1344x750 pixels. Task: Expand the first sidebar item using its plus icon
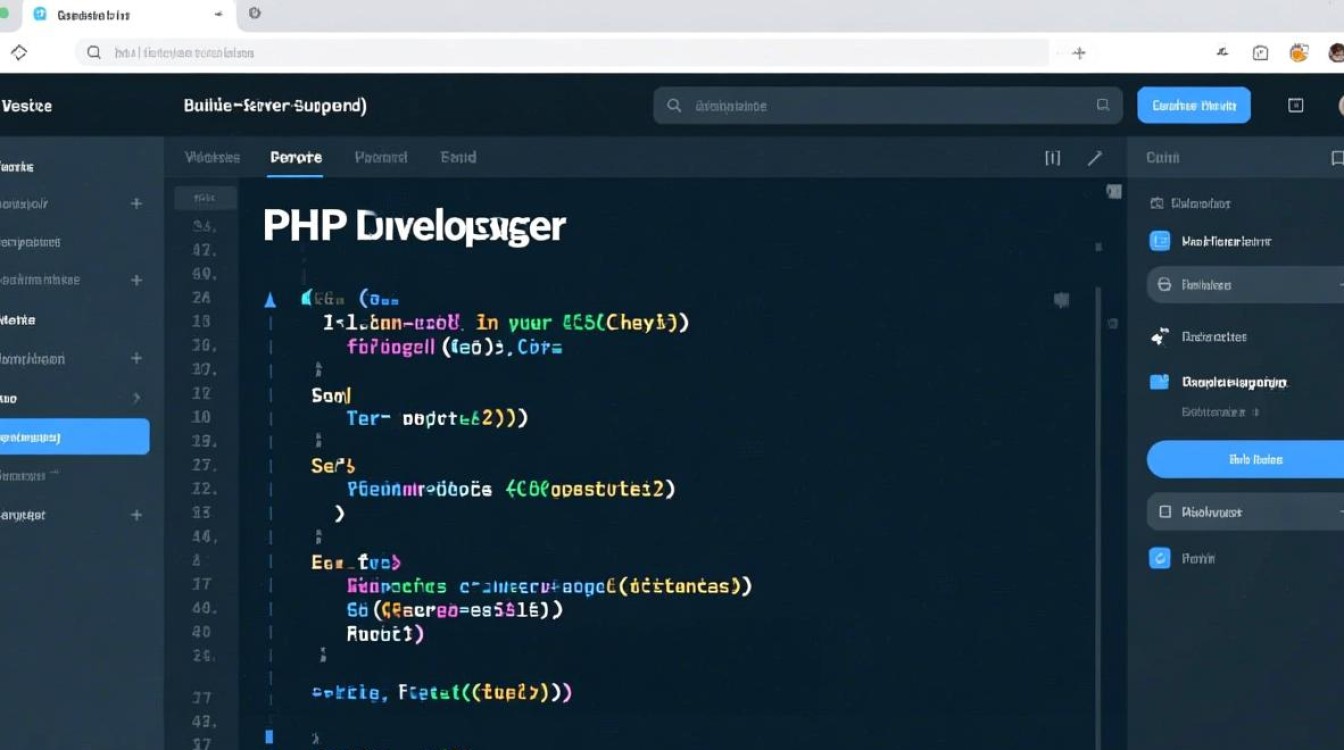[x=137, y=204]
